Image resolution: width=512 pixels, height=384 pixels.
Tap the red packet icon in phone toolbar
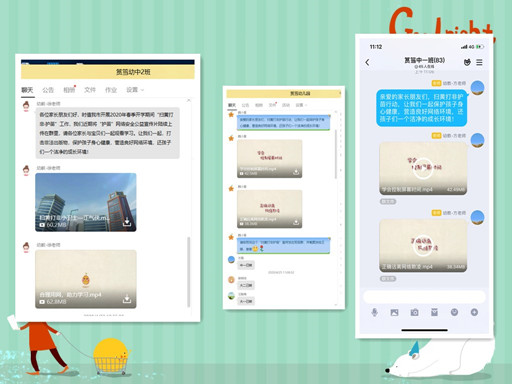click(x=434, y=312)
